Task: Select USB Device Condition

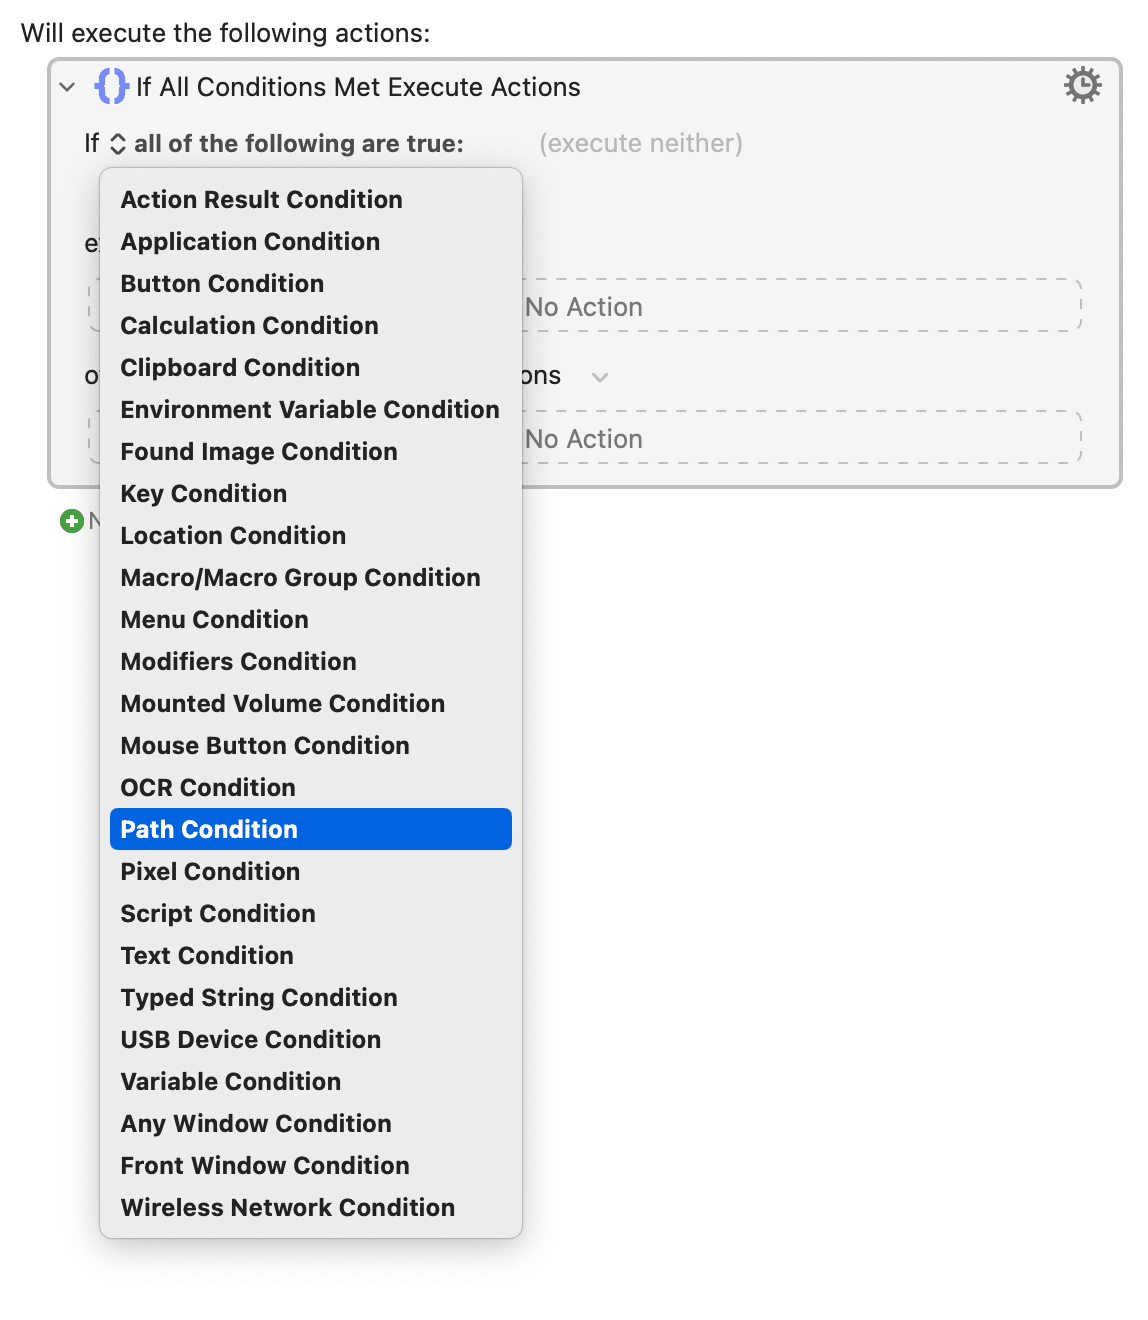Action: point(251,1039)
